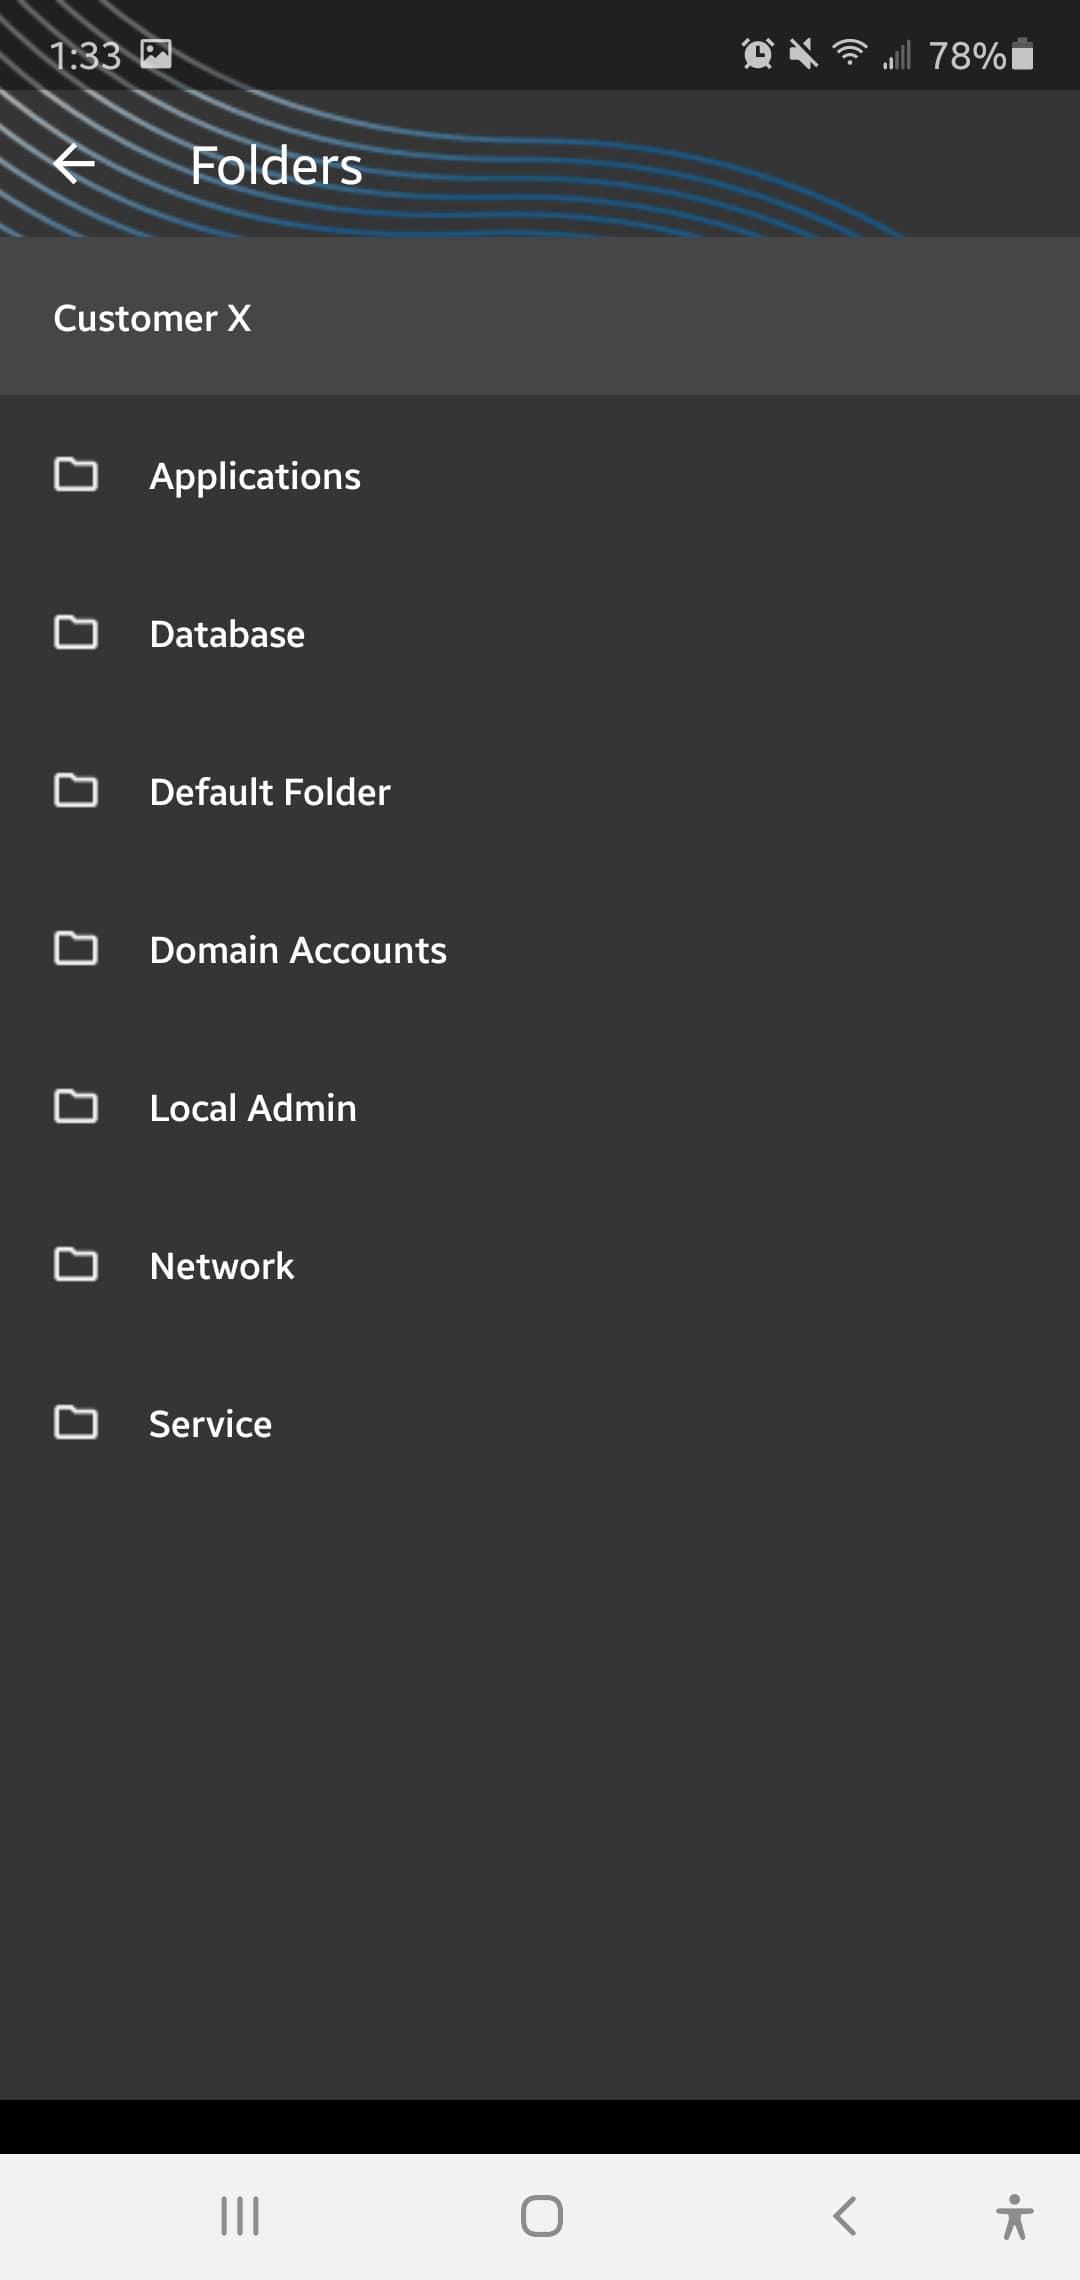This screenshot has height=2280, width=1080.
Task: Select the Service folder
Action: (x=210, y=1424)
